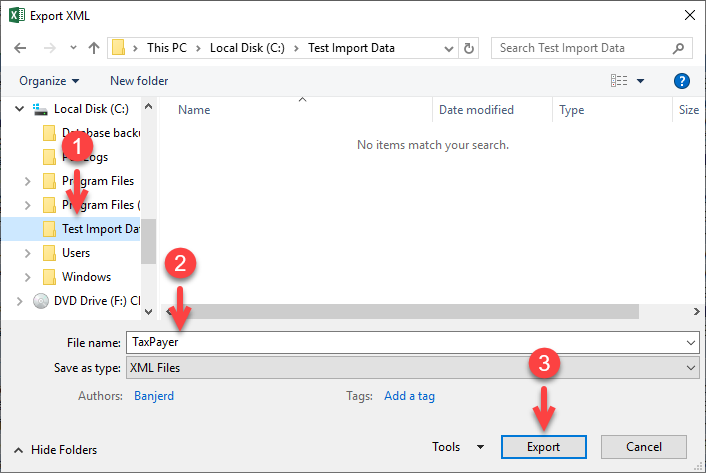Collapse the pane with Hide Folders
The width and height of the screenshot is (706, 473).
(55, 450)
